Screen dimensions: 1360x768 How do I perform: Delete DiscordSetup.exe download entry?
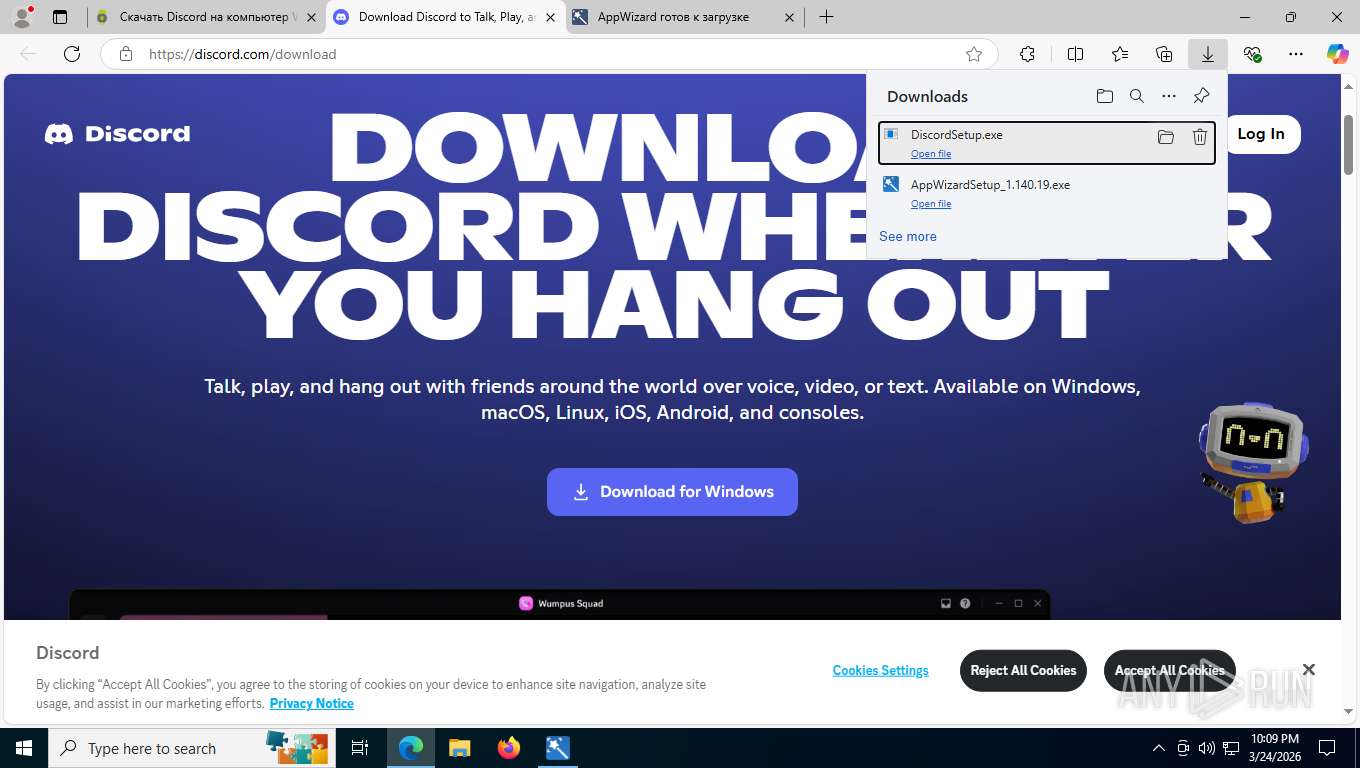[x=1200, y=137]
